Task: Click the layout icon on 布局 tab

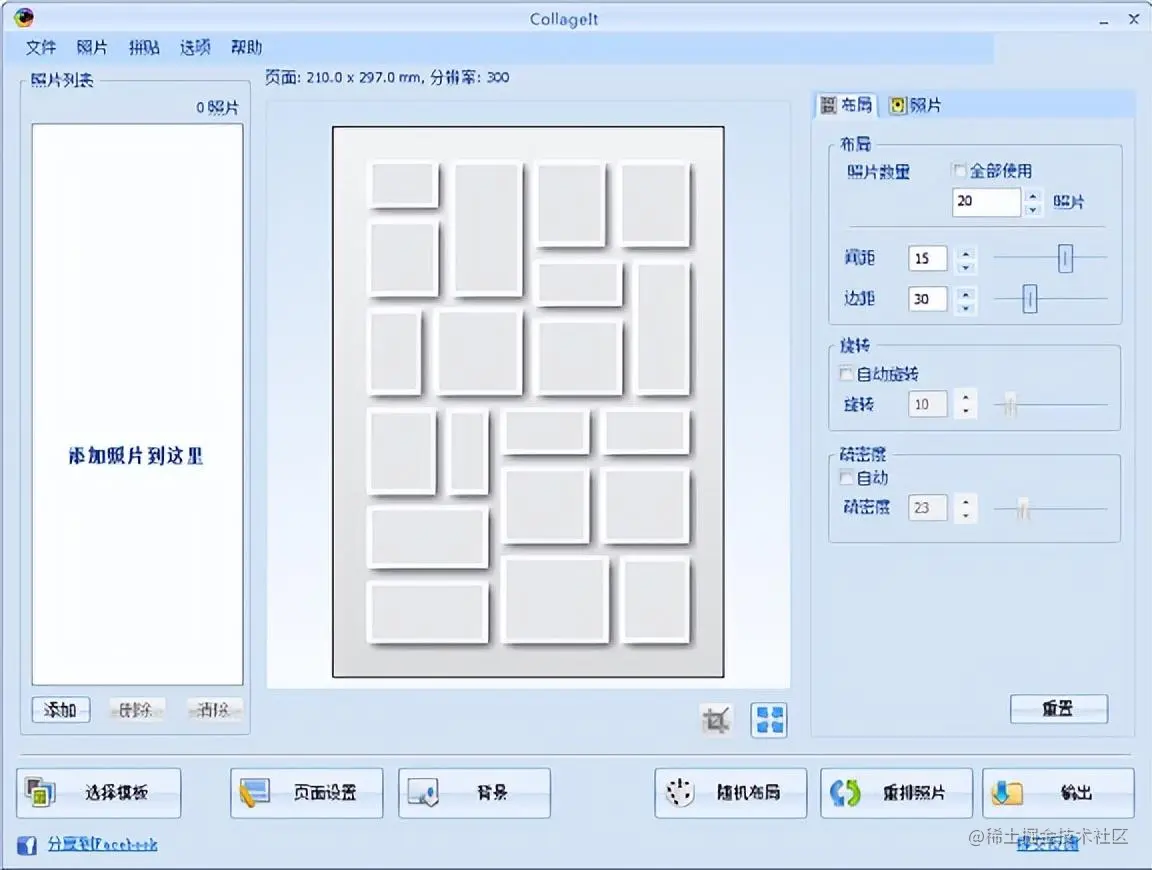Action: pos(829,105)
